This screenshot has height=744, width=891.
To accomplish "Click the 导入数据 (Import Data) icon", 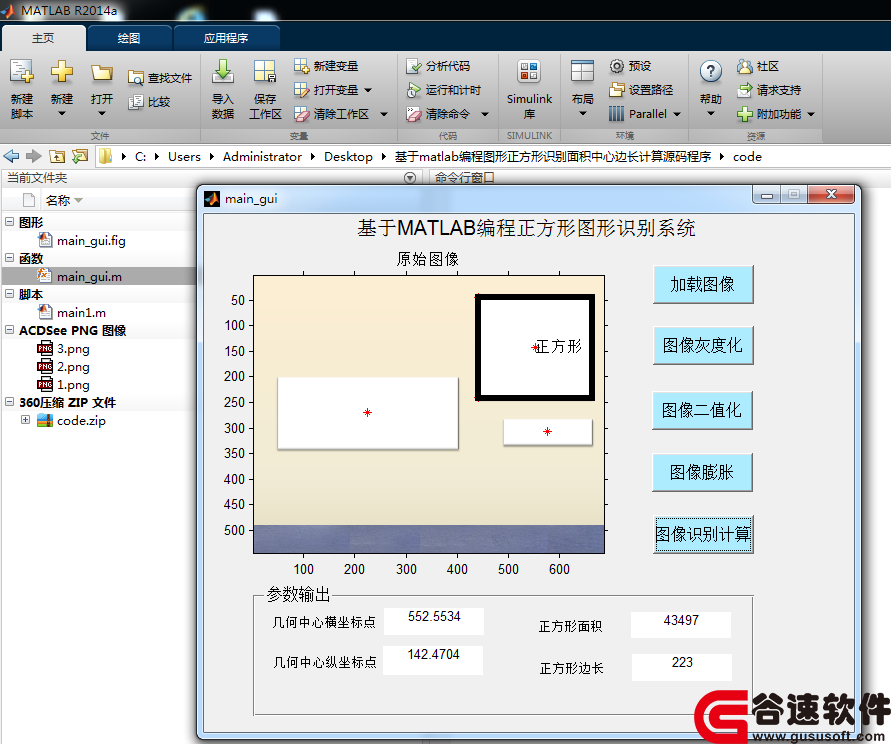I will tap(223, 72).
